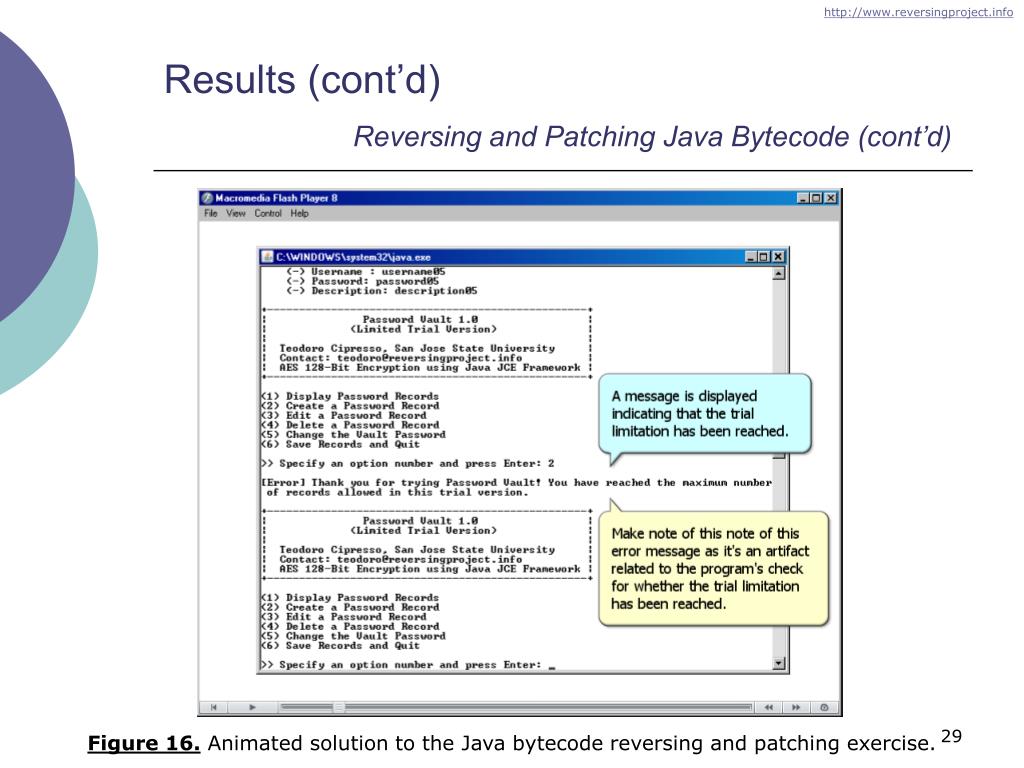Minimize the Macromedia Flash Player window

[803, 198]
